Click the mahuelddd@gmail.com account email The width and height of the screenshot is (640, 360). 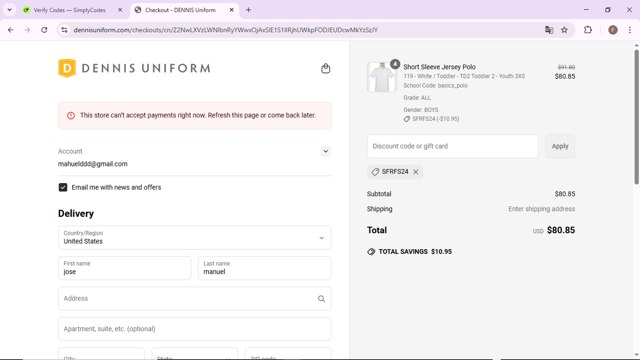(93, 164)
